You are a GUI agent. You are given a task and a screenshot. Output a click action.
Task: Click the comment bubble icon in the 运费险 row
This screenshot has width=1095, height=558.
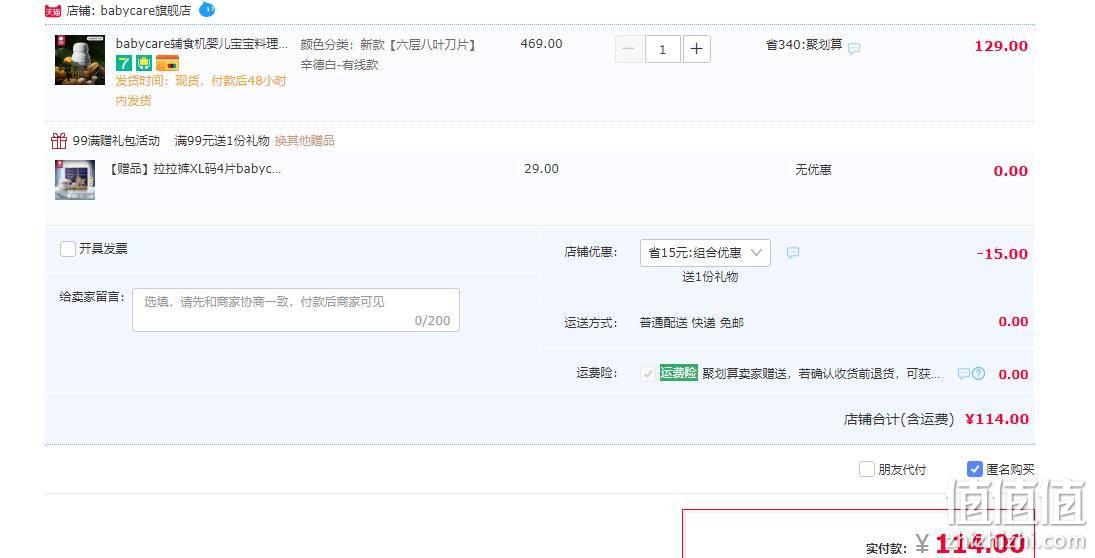[x=964, y=374]
